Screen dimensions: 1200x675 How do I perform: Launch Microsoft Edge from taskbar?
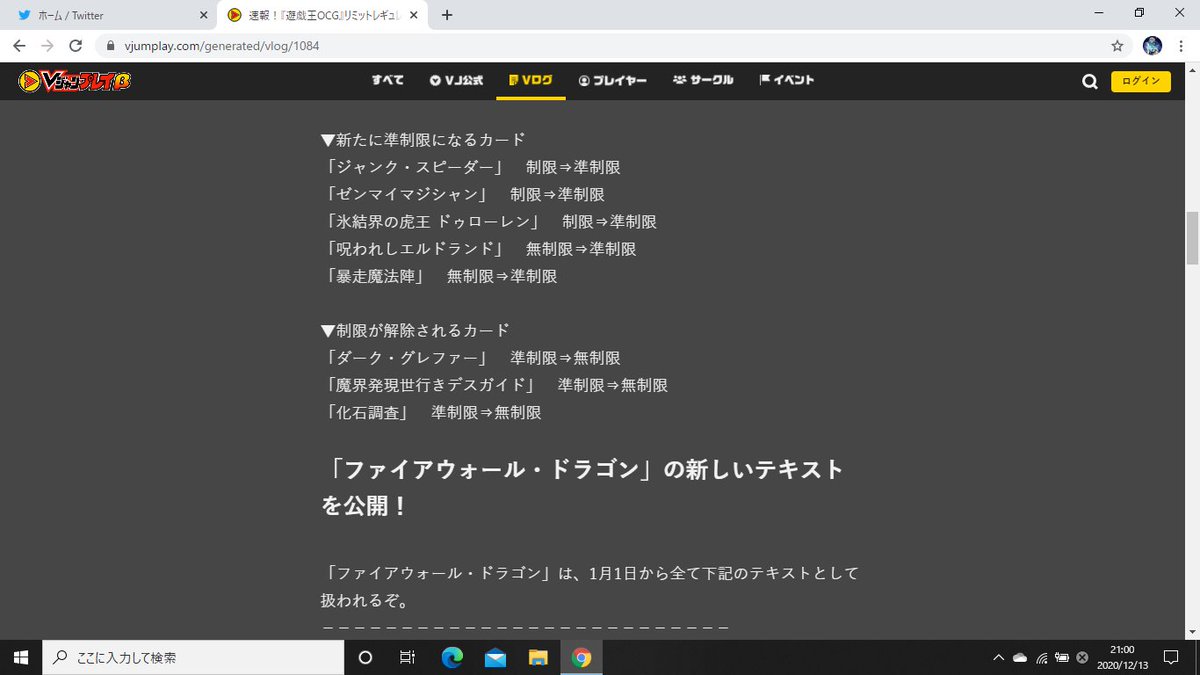pyautogui.click(x=452, y=657)
